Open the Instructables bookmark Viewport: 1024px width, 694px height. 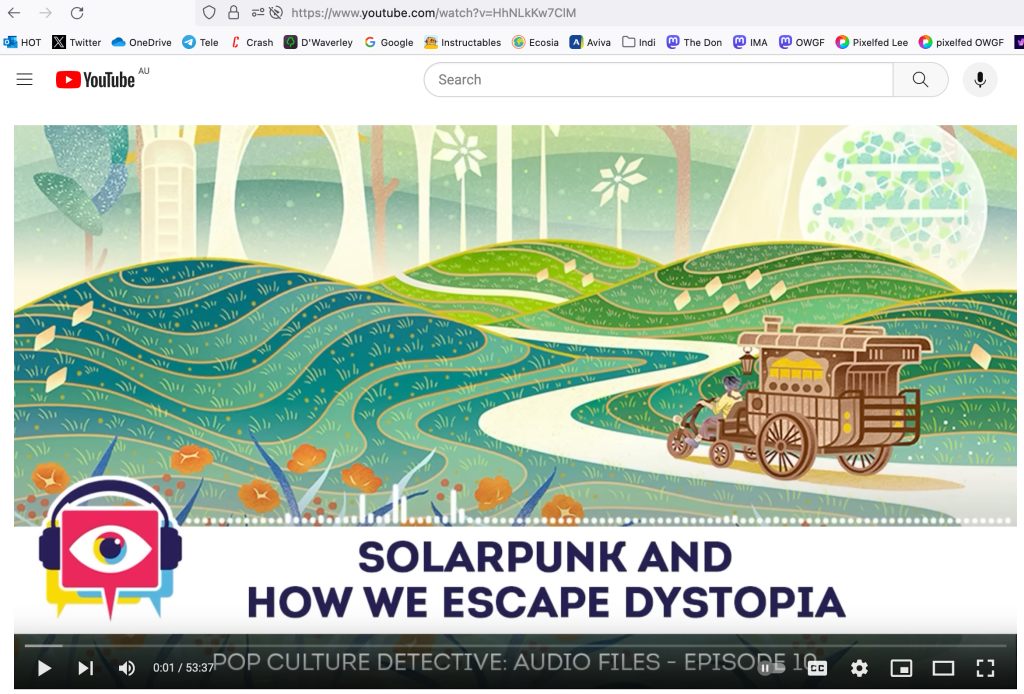click(x=461, y=42)
